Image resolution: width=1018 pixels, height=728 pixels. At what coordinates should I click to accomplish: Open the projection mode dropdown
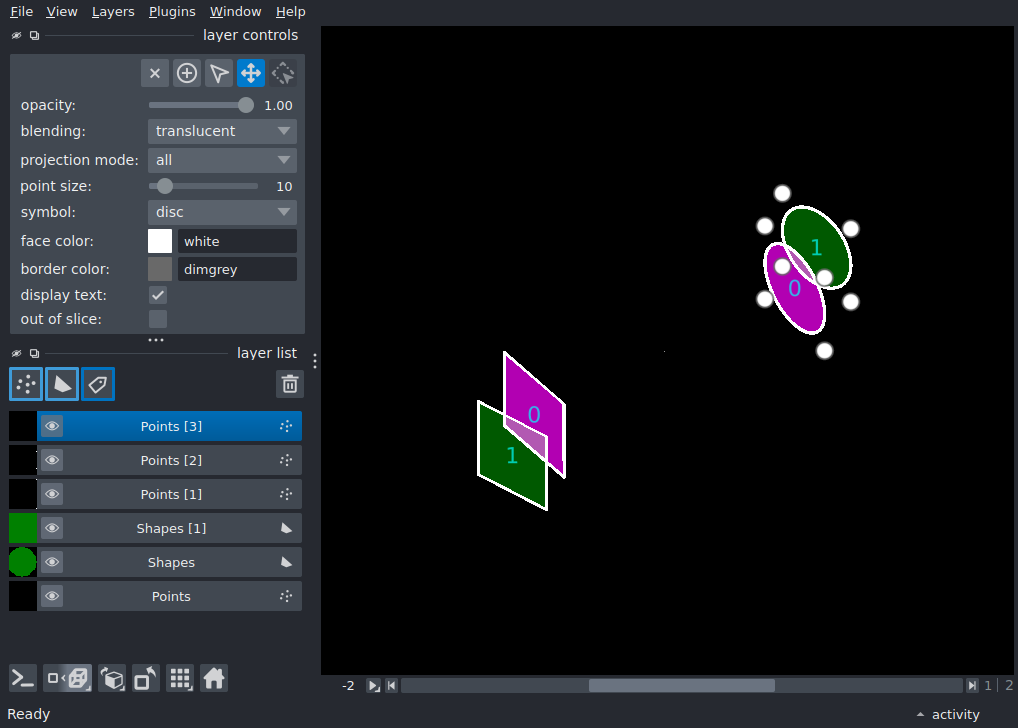pyautogui.click(x=222, y=160)
